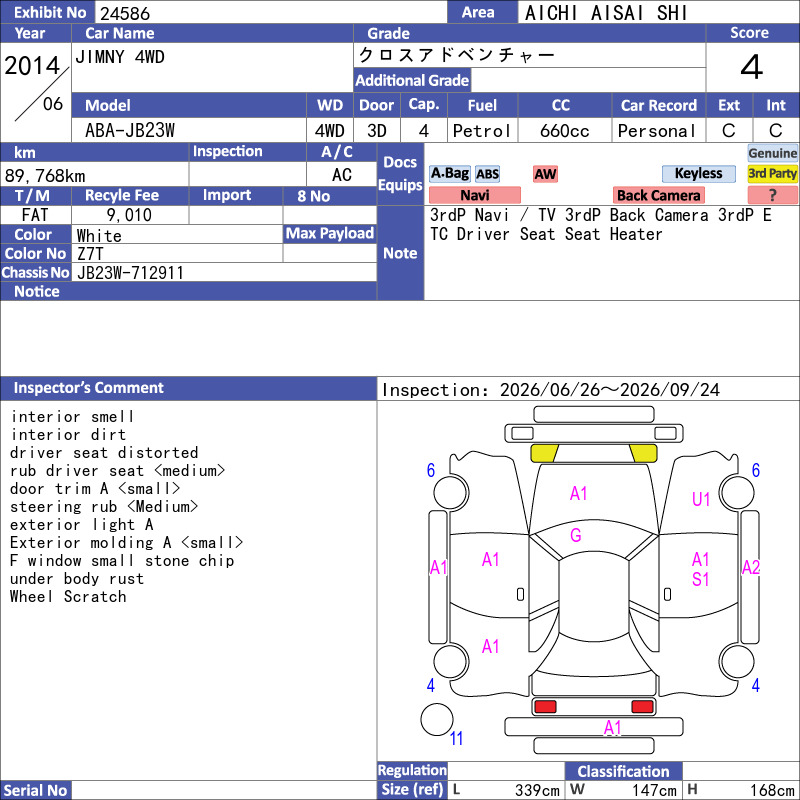Image resolution: width=800 pixels, height=800 pixels.
Task: Click the Back Camera badge
Action: [x=658, y=195]
